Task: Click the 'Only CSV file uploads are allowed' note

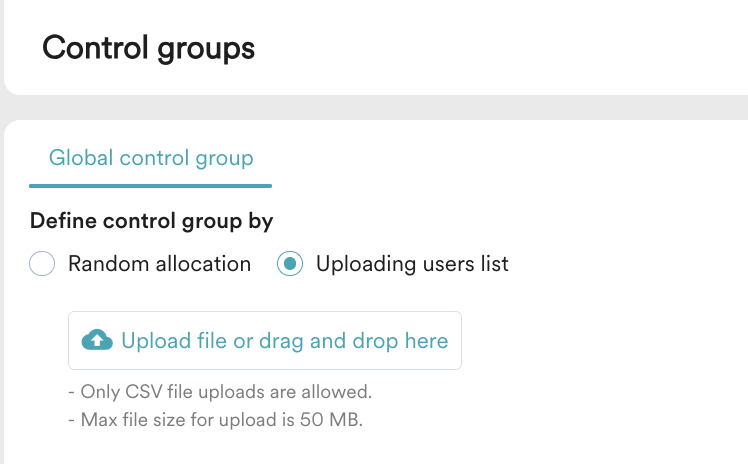Action: (x=220, y=391)
